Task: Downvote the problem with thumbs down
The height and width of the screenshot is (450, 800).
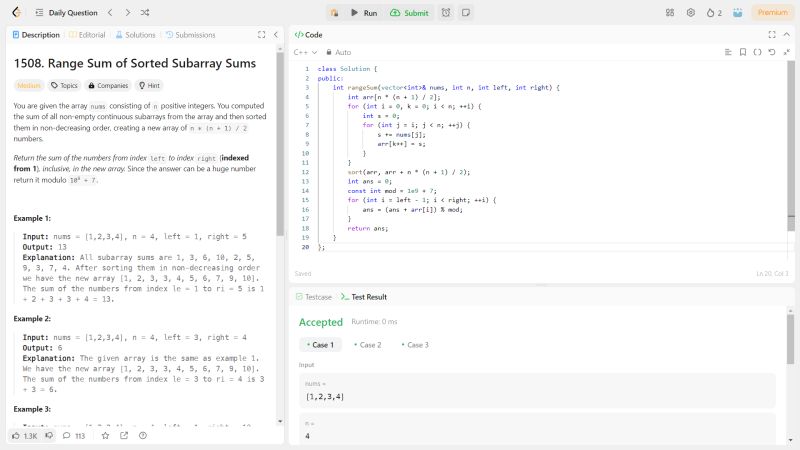Action: pos(50,436)
